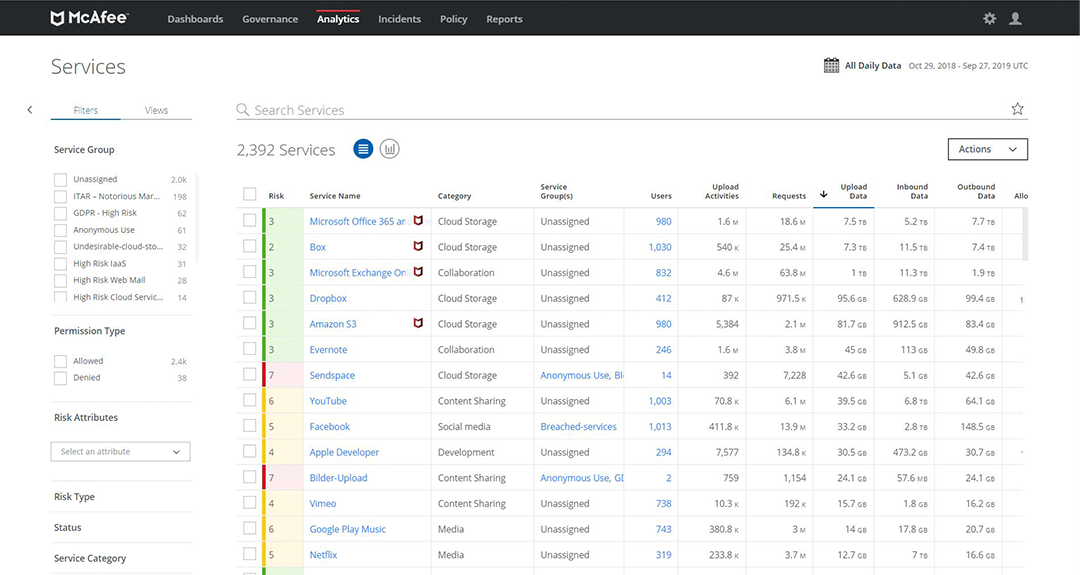Expand the Risk Type filter section

pyautogui.click(x=74, y=496)
